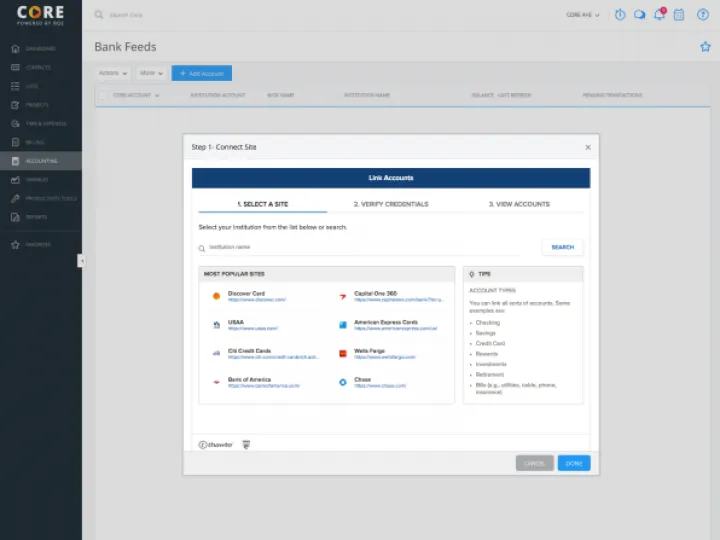720x540 pixels.
Task: Select the Bank of America logo
Action: pos(216,382)
